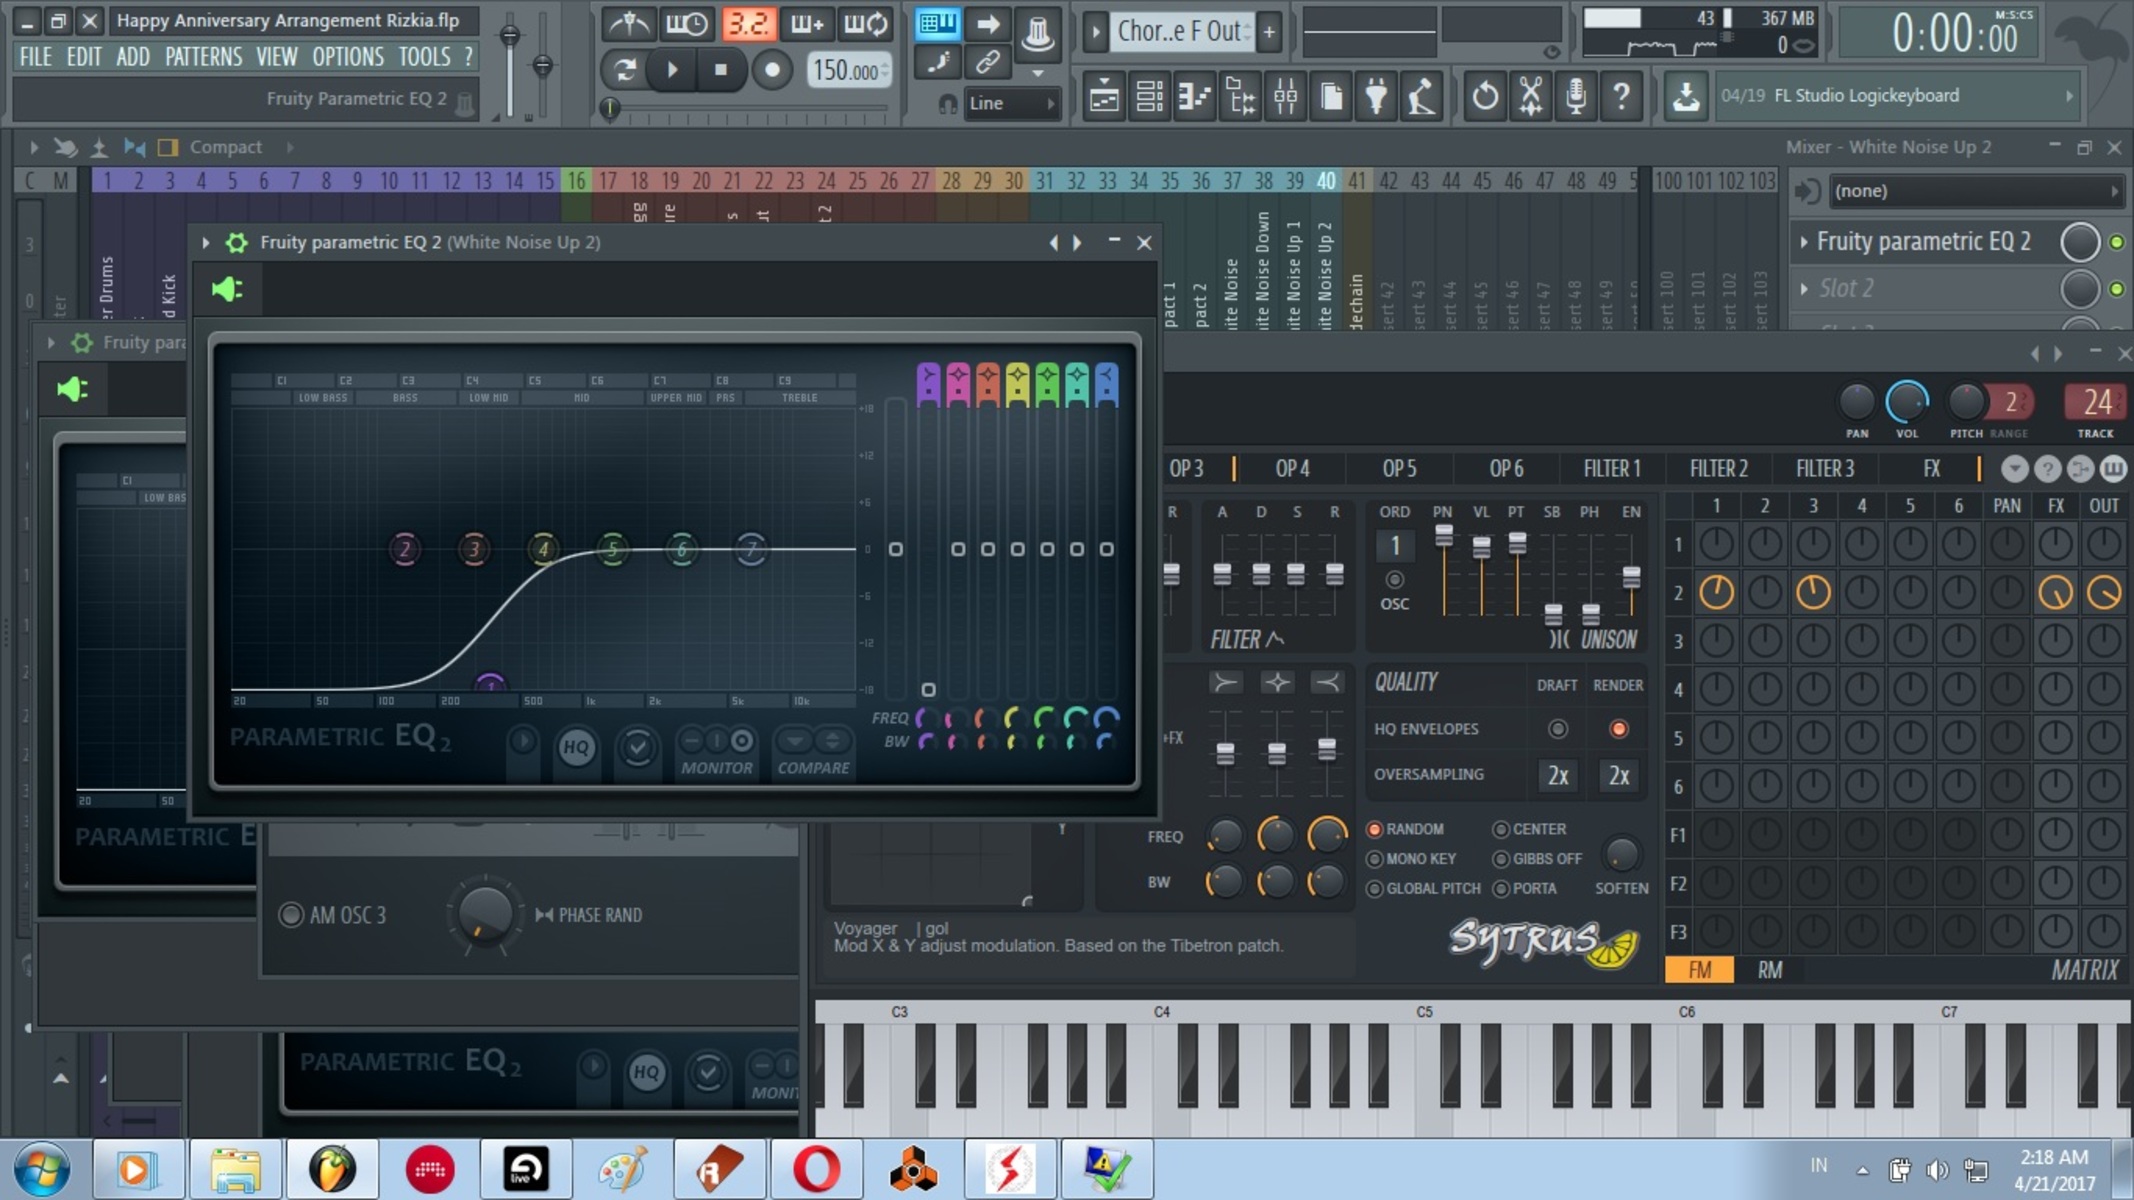
Task: Open the FILE menu
Action: click(x=36, y=57)
